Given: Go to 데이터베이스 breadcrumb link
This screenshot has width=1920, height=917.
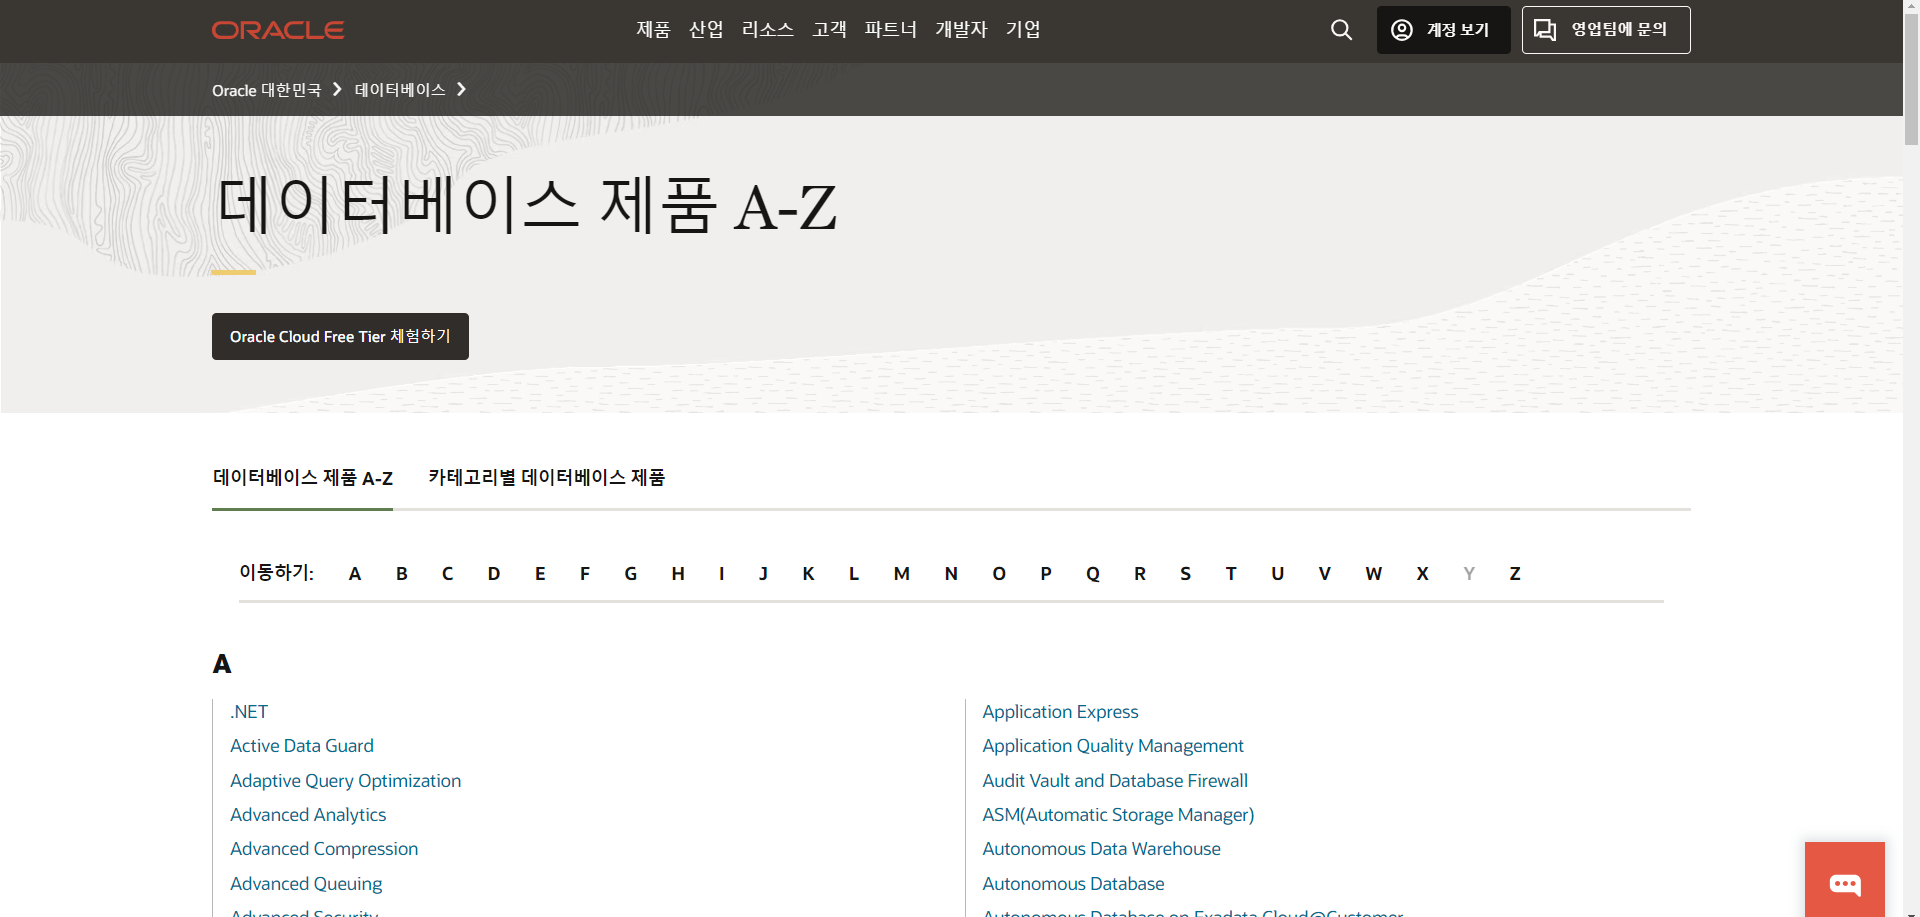Looking at the screenshot, I should [400, 90].
